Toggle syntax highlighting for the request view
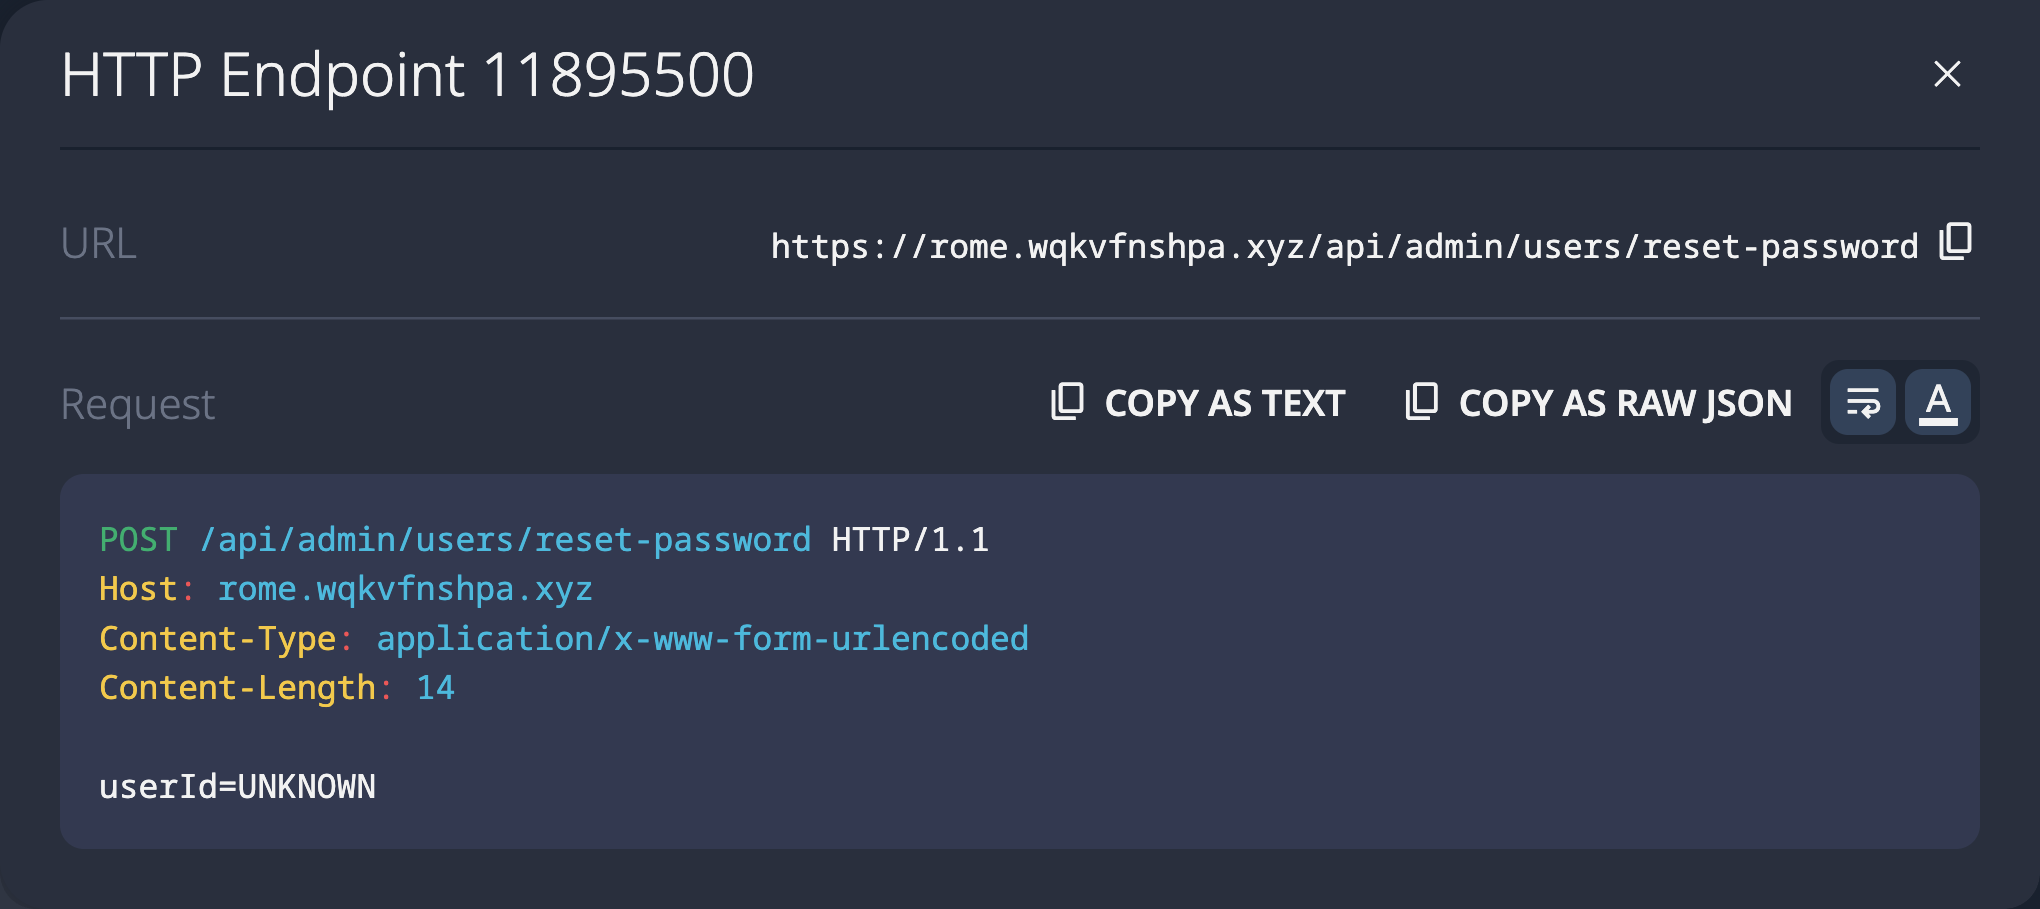The height and width of the screenshot is (909, 2040). [x=1938, y=402]
